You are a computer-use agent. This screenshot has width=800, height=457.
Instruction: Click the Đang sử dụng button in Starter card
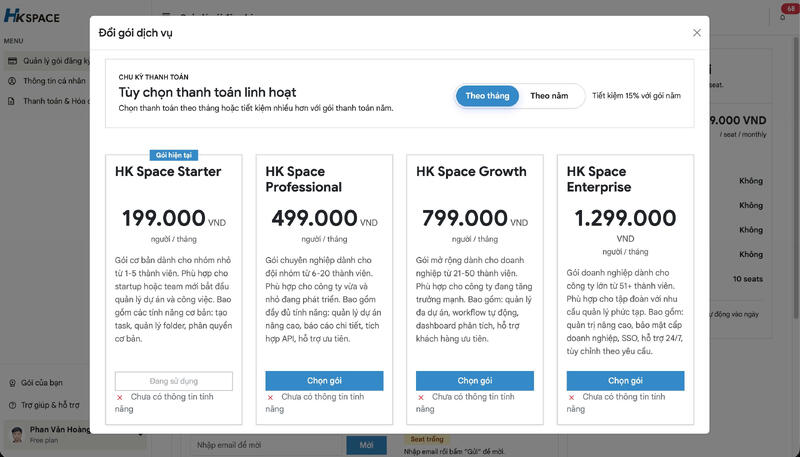pyautogui.click(x=173, y=381)
